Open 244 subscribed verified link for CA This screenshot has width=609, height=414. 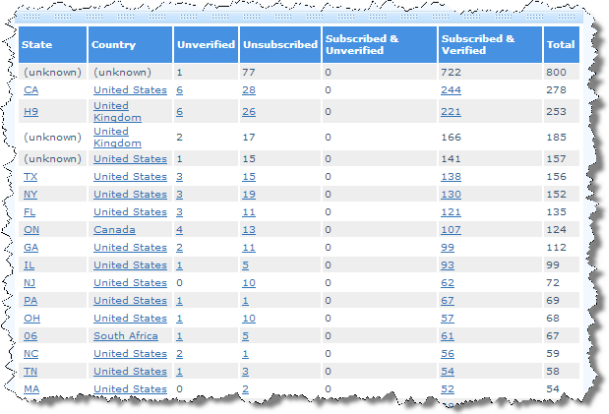(x=451, y=90)
